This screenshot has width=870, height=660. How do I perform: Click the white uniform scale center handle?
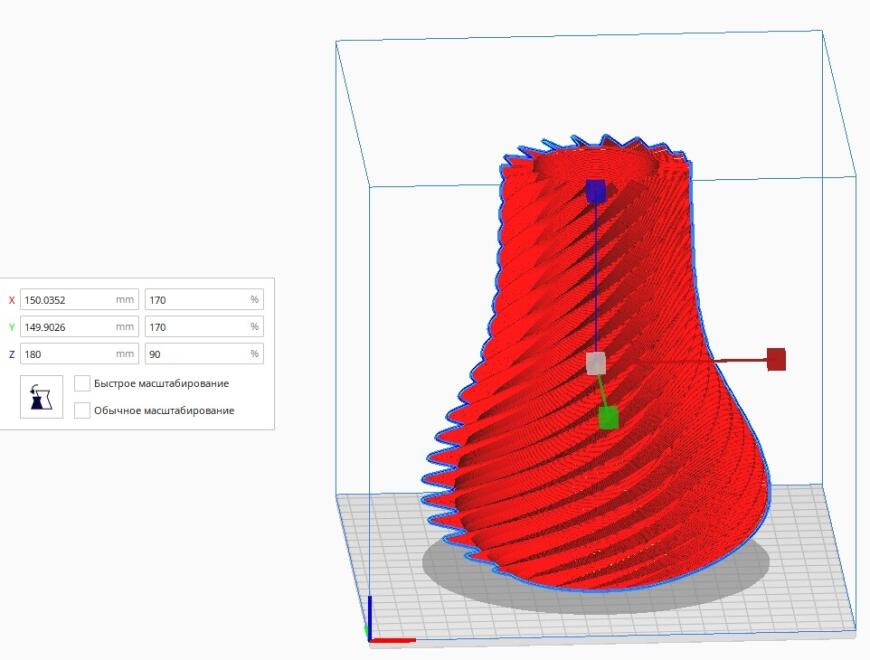(596, 363)
